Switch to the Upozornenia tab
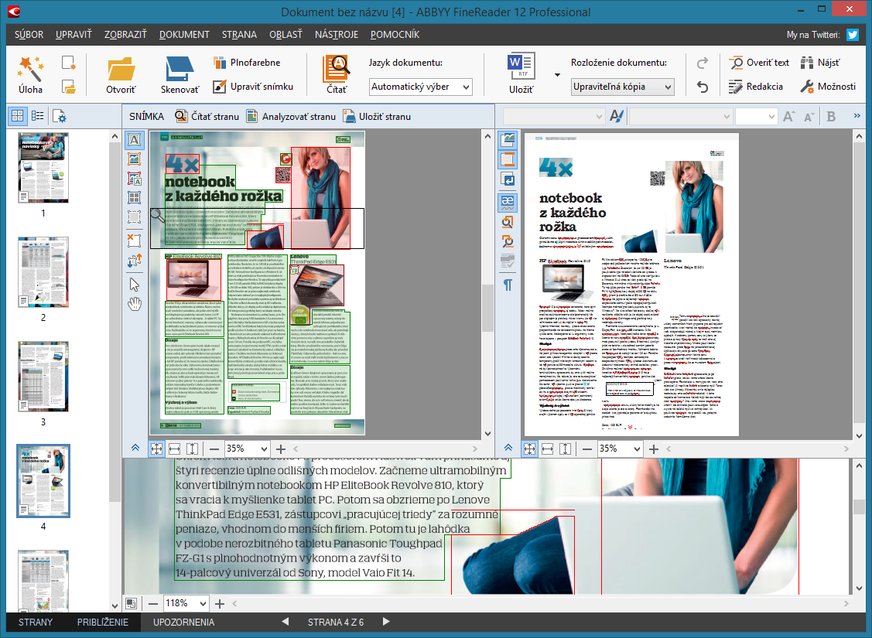The width and height of the screenshot is (872, 638). [x=183, y=622]
